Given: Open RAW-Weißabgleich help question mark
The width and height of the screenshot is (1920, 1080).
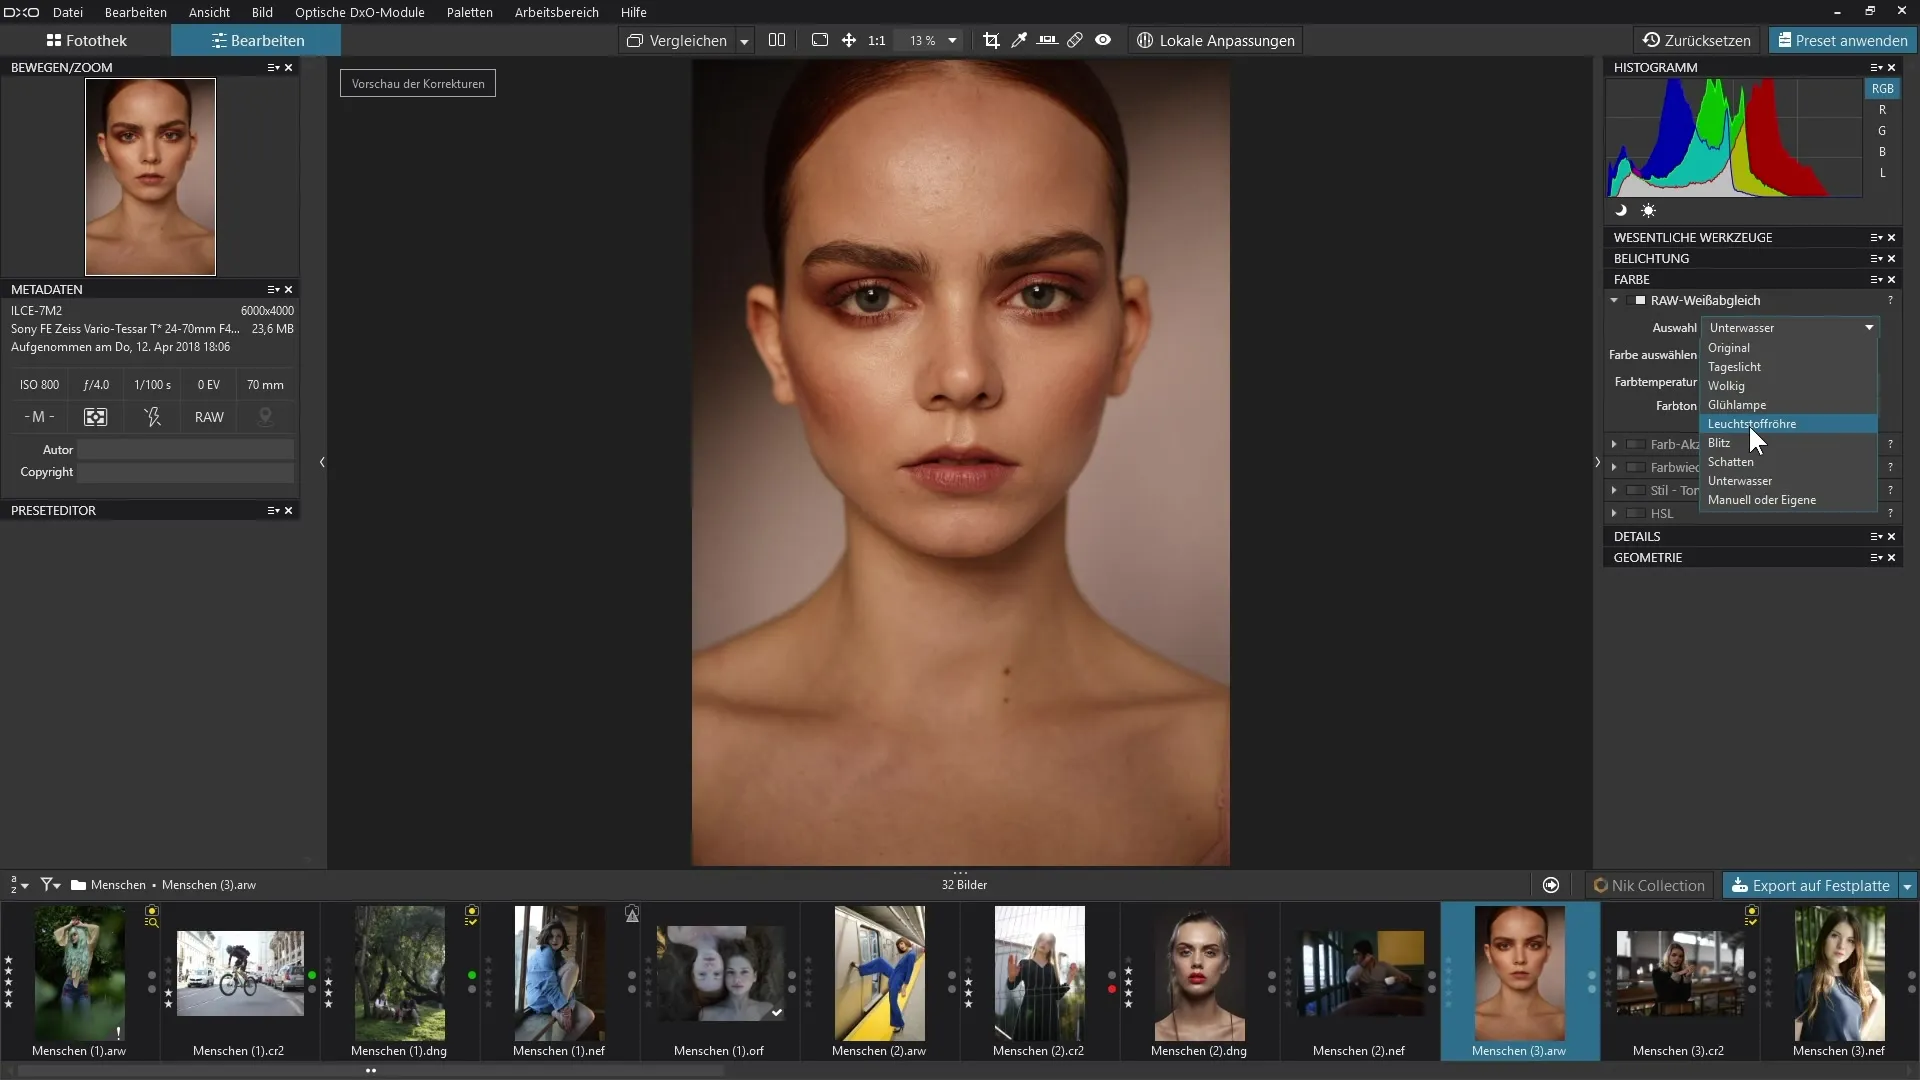Looking at the screenshot, I should click(1890, 300).
